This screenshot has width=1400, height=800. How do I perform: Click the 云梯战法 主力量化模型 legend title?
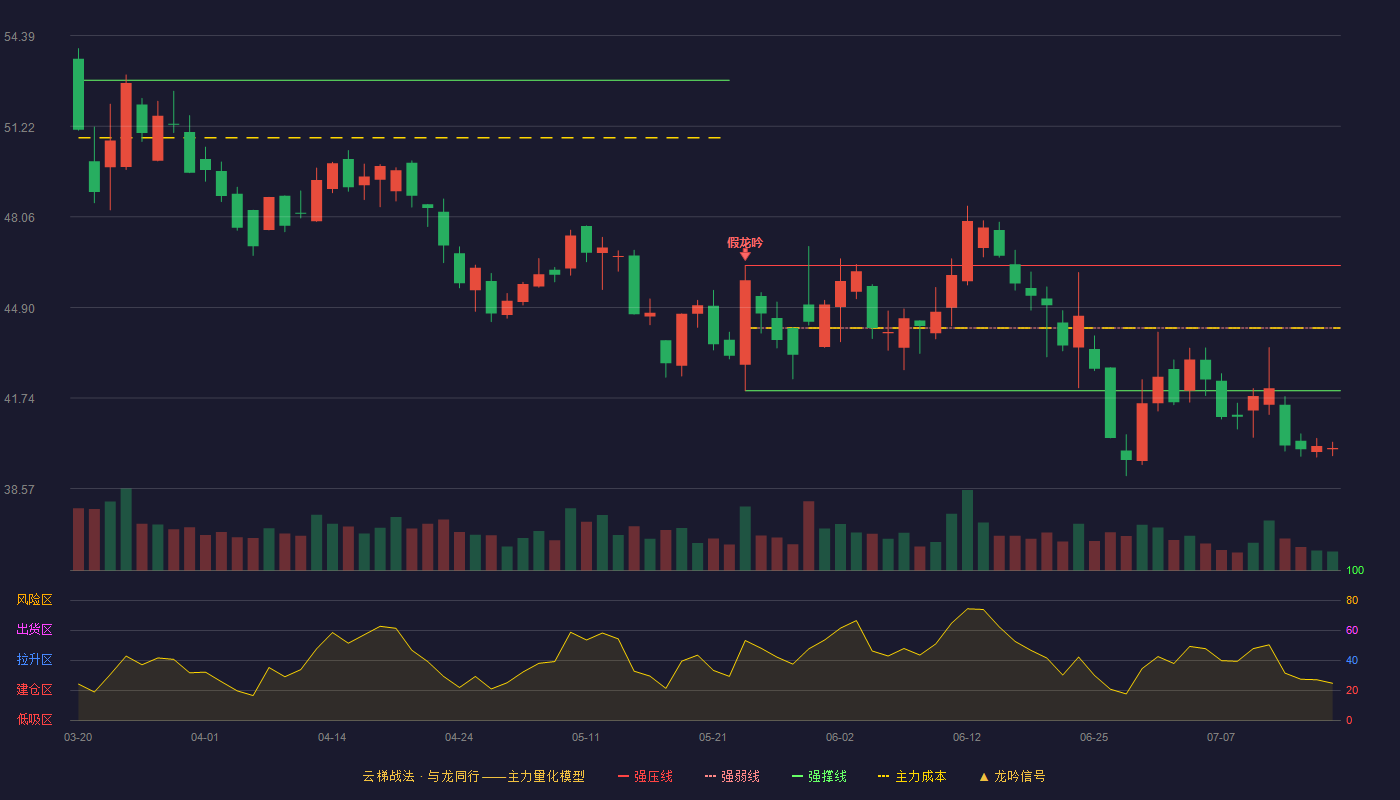(473, 776)
